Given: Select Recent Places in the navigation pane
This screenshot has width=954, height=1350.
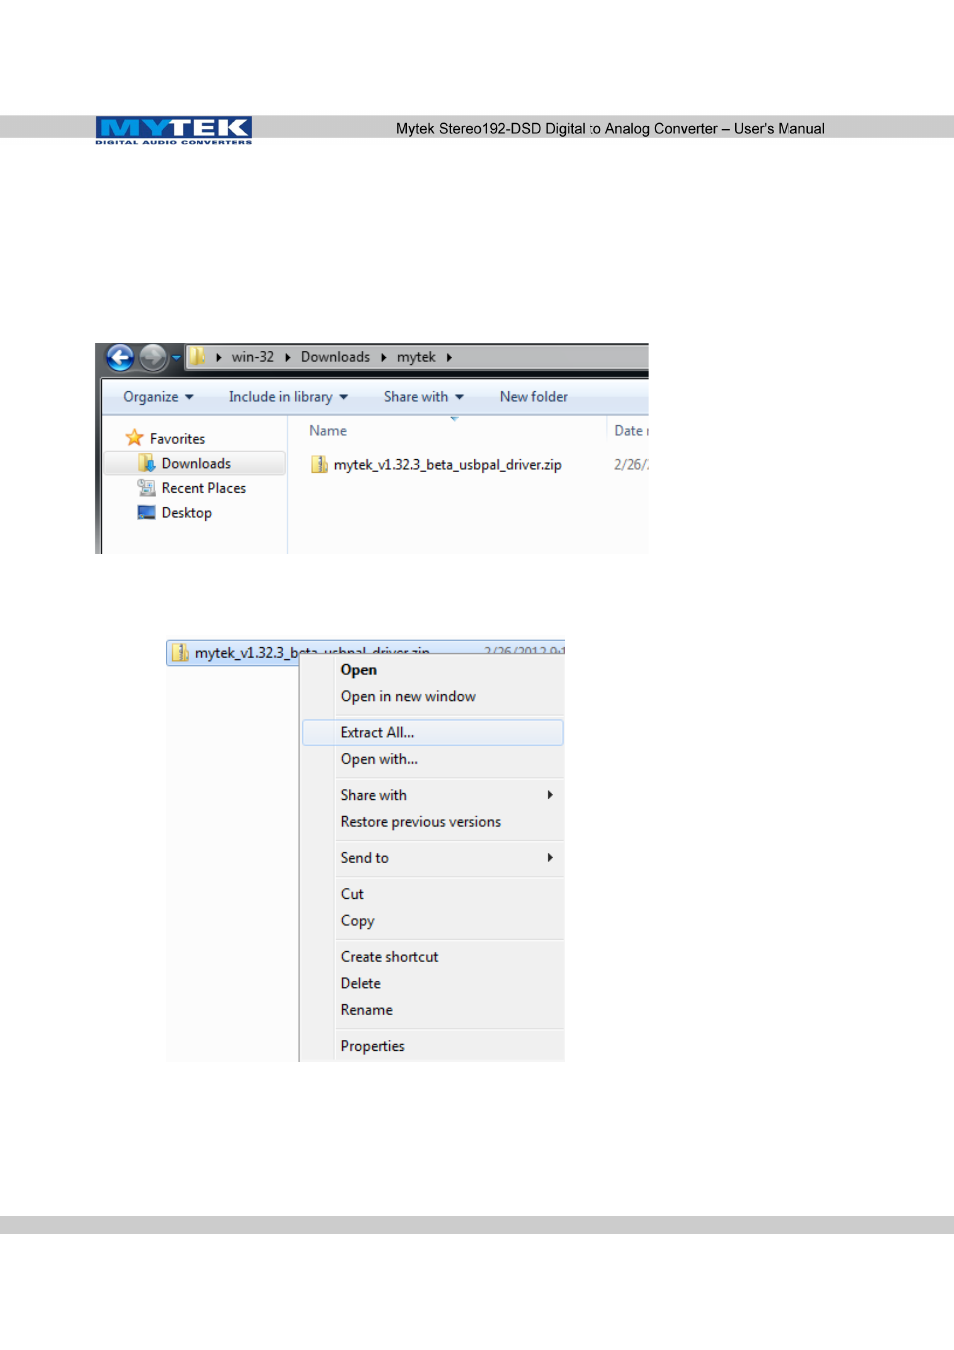Looking at the screenshot, I should coord(204,488).
